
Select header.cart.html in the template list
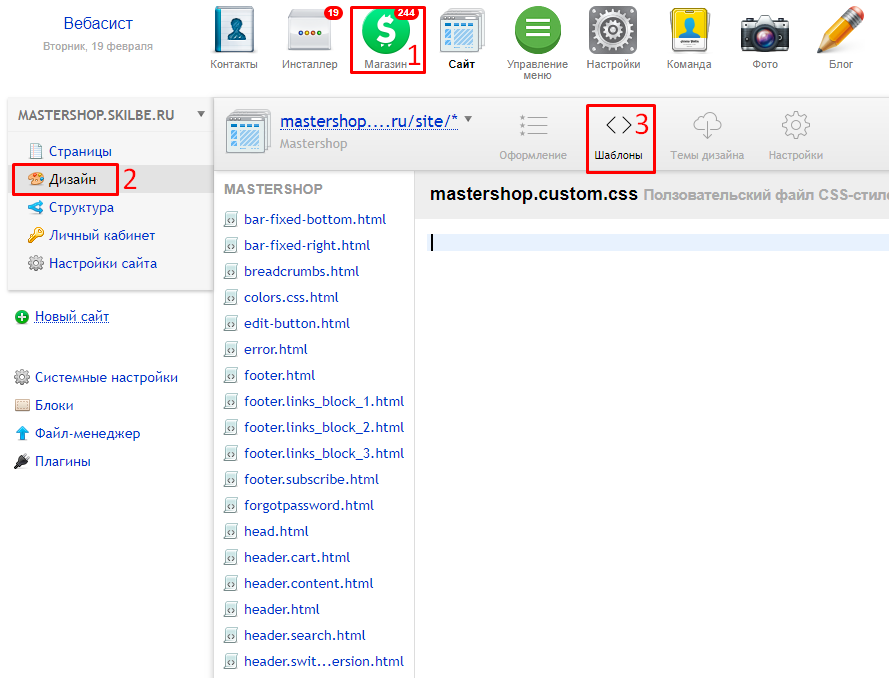pos(297,558)
